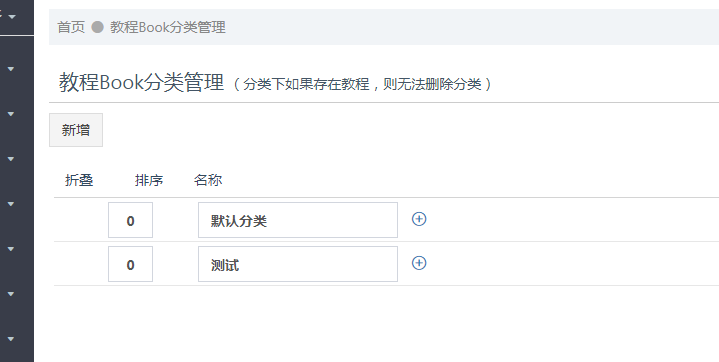
Task: Select the 测试 name input
Action: click(x=298, y=264)
